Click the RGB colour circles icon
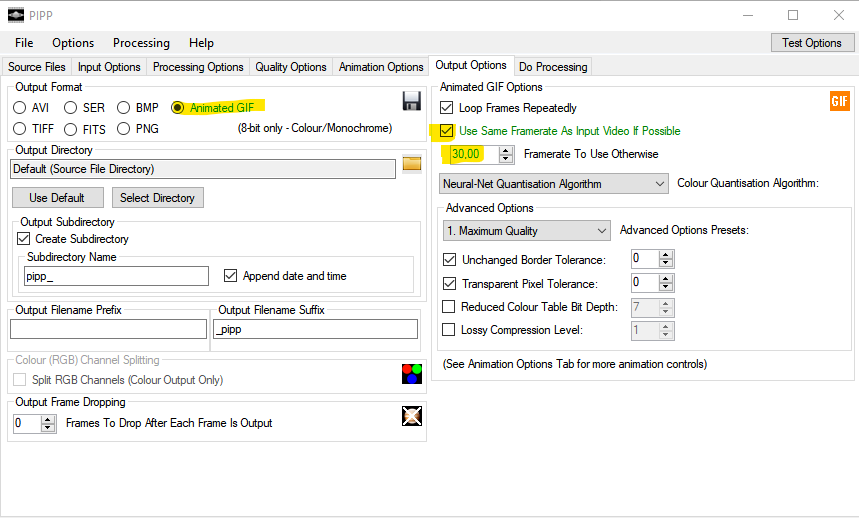This screenshot has height=518, width=859. [x=411, y=375]
